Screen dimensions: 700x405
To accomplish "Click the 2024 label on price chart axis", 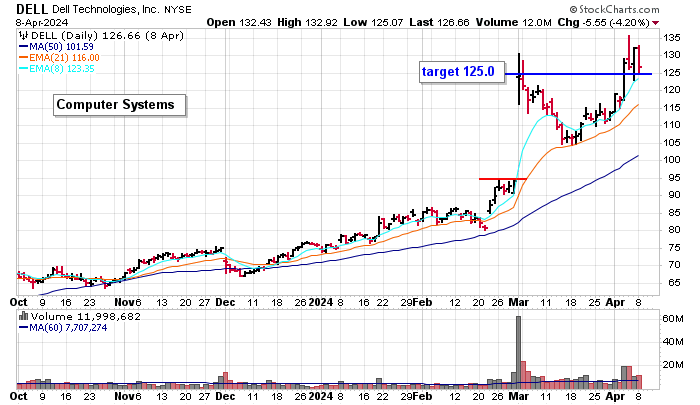I will [x=321, y=302].
